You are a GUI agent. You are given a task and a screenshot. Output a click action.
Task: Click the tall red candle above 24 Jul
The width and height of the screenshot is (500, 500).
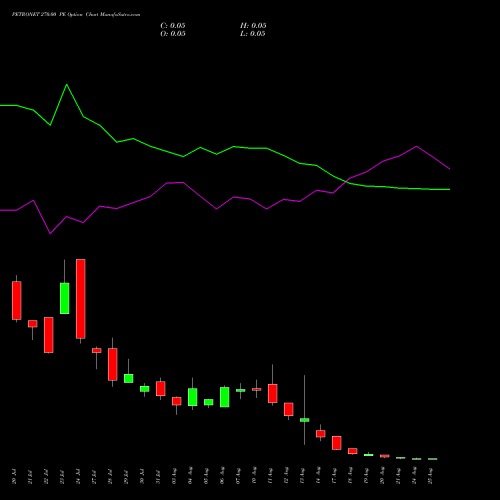(81, 299)
